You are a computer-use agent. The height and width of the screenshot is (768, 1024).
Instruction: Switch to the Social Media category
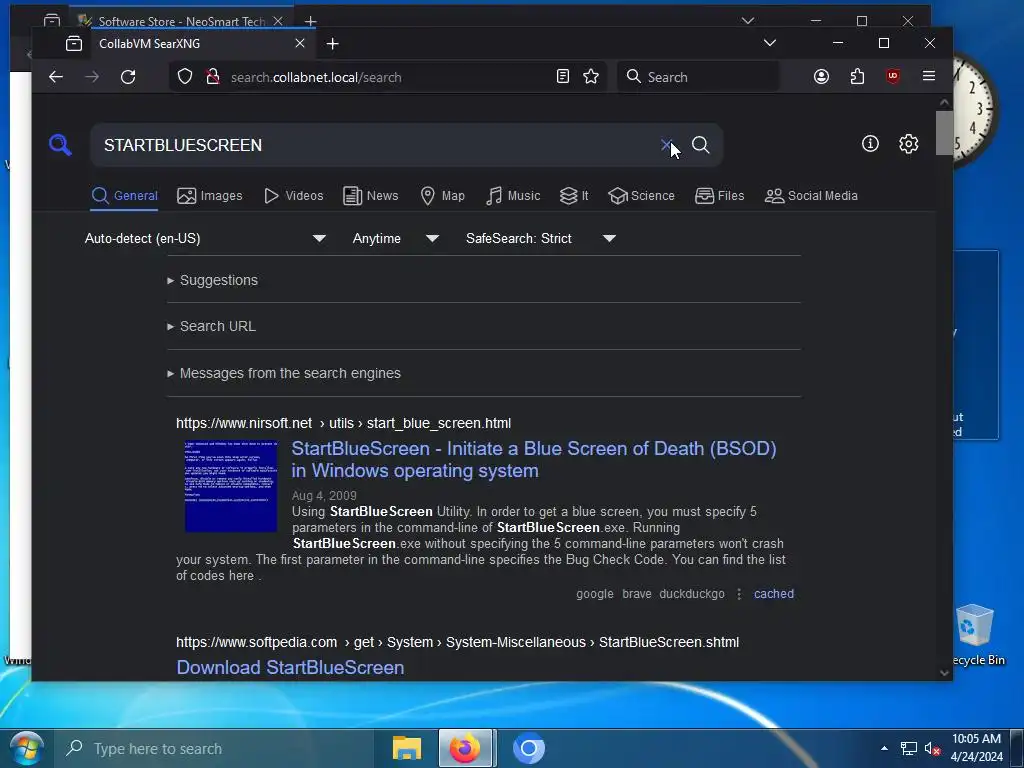coord(811,196)
